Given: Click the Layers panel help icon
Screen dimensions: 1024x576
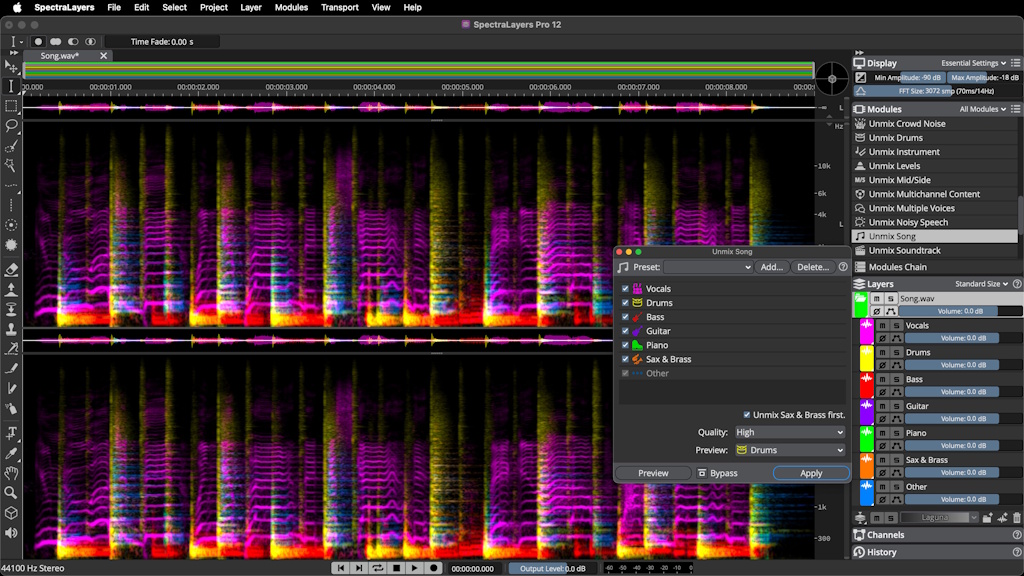Looking at the screenshot, I should pyautogui.click(x=1017, y=284).
